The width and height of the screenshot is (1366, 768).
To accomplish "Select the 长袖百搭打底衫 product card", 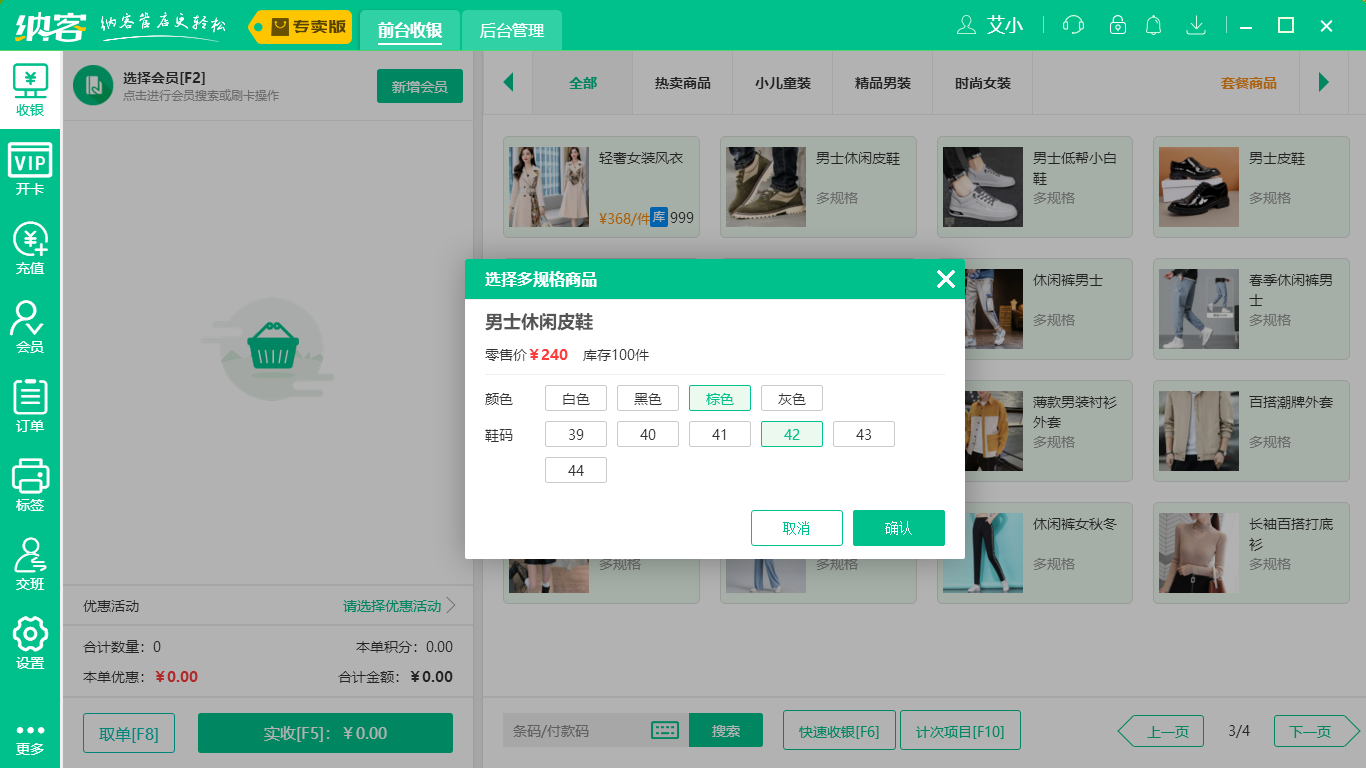I will coord(1251,553).
